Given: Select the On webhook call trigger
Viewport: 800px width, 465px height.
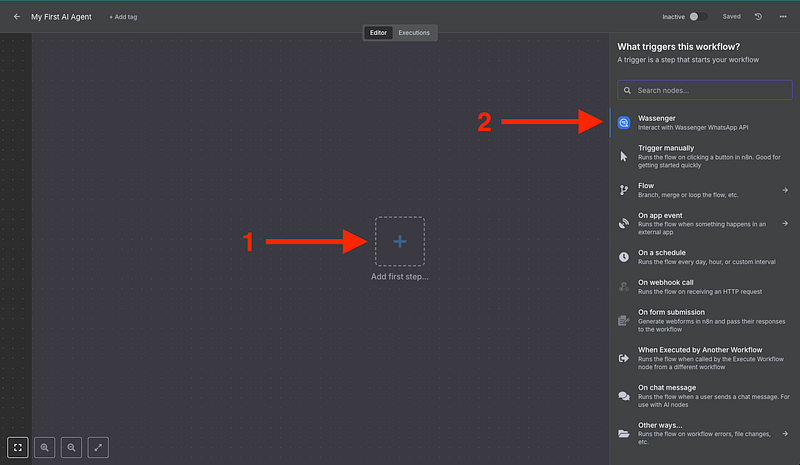Looking at the screenshot, I should click(x=700, y=286).
